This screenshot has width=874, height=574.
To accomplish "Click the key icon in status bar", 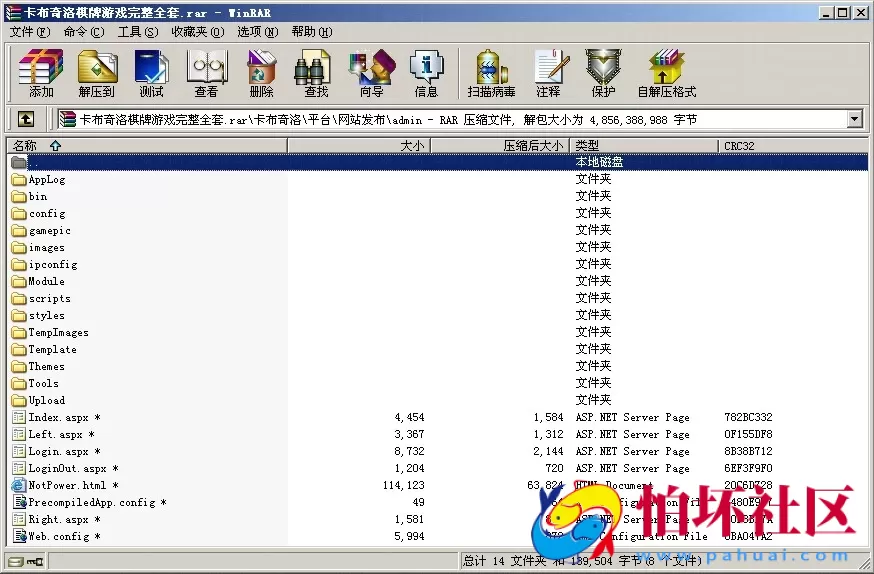I will [x=35, y=561].
